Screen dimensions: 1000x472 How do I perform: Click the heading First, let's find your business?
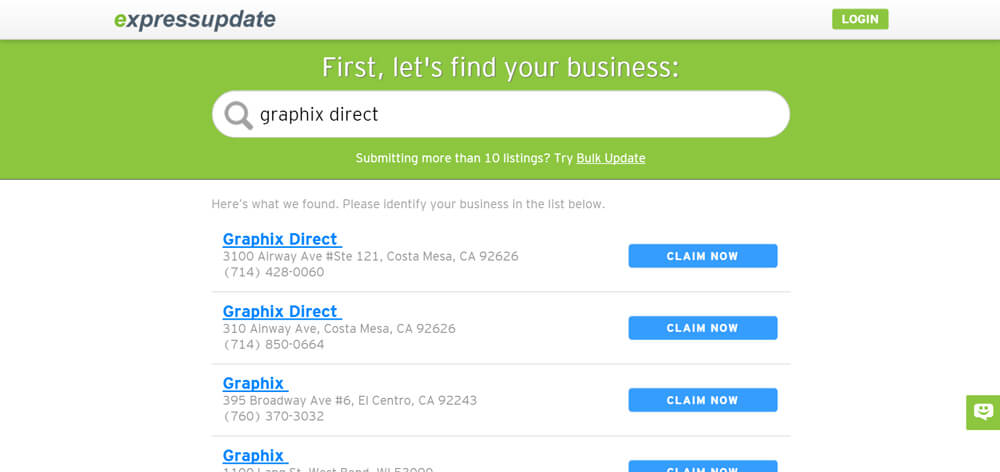coord(501,67)
